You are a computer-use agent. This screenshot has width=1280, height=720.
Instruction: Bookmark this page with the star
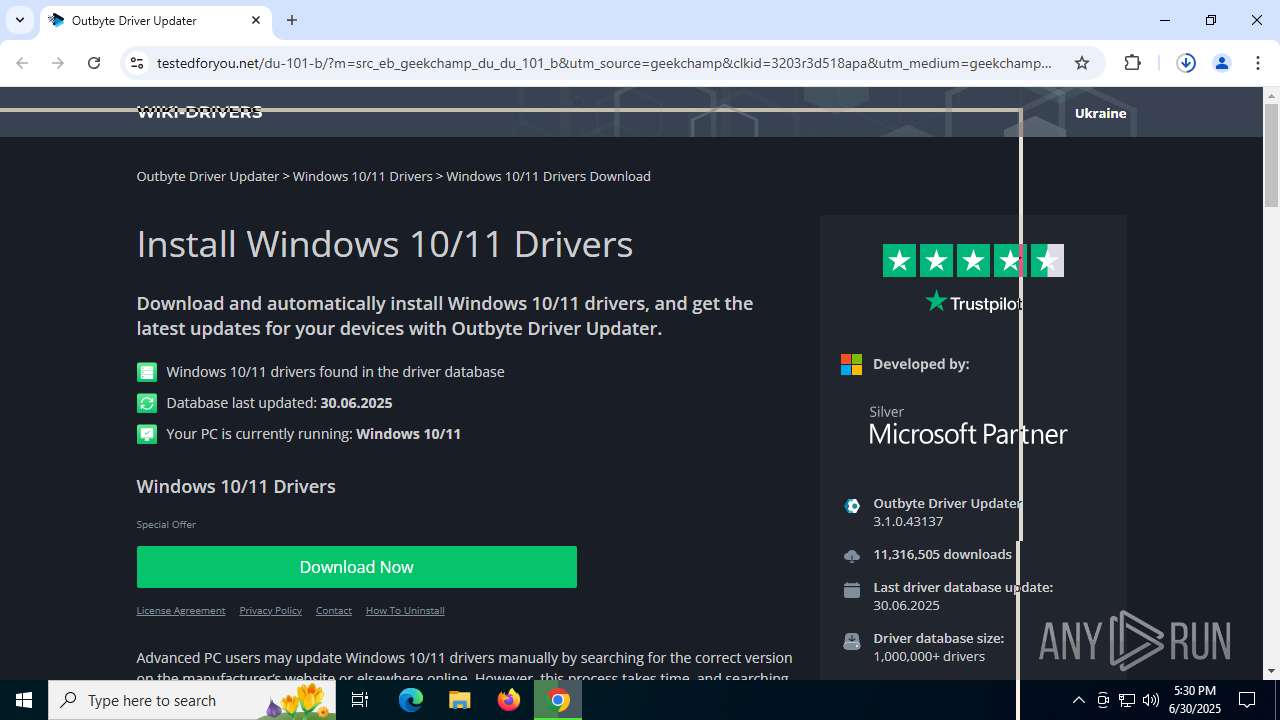click(x=1082, y=63)
